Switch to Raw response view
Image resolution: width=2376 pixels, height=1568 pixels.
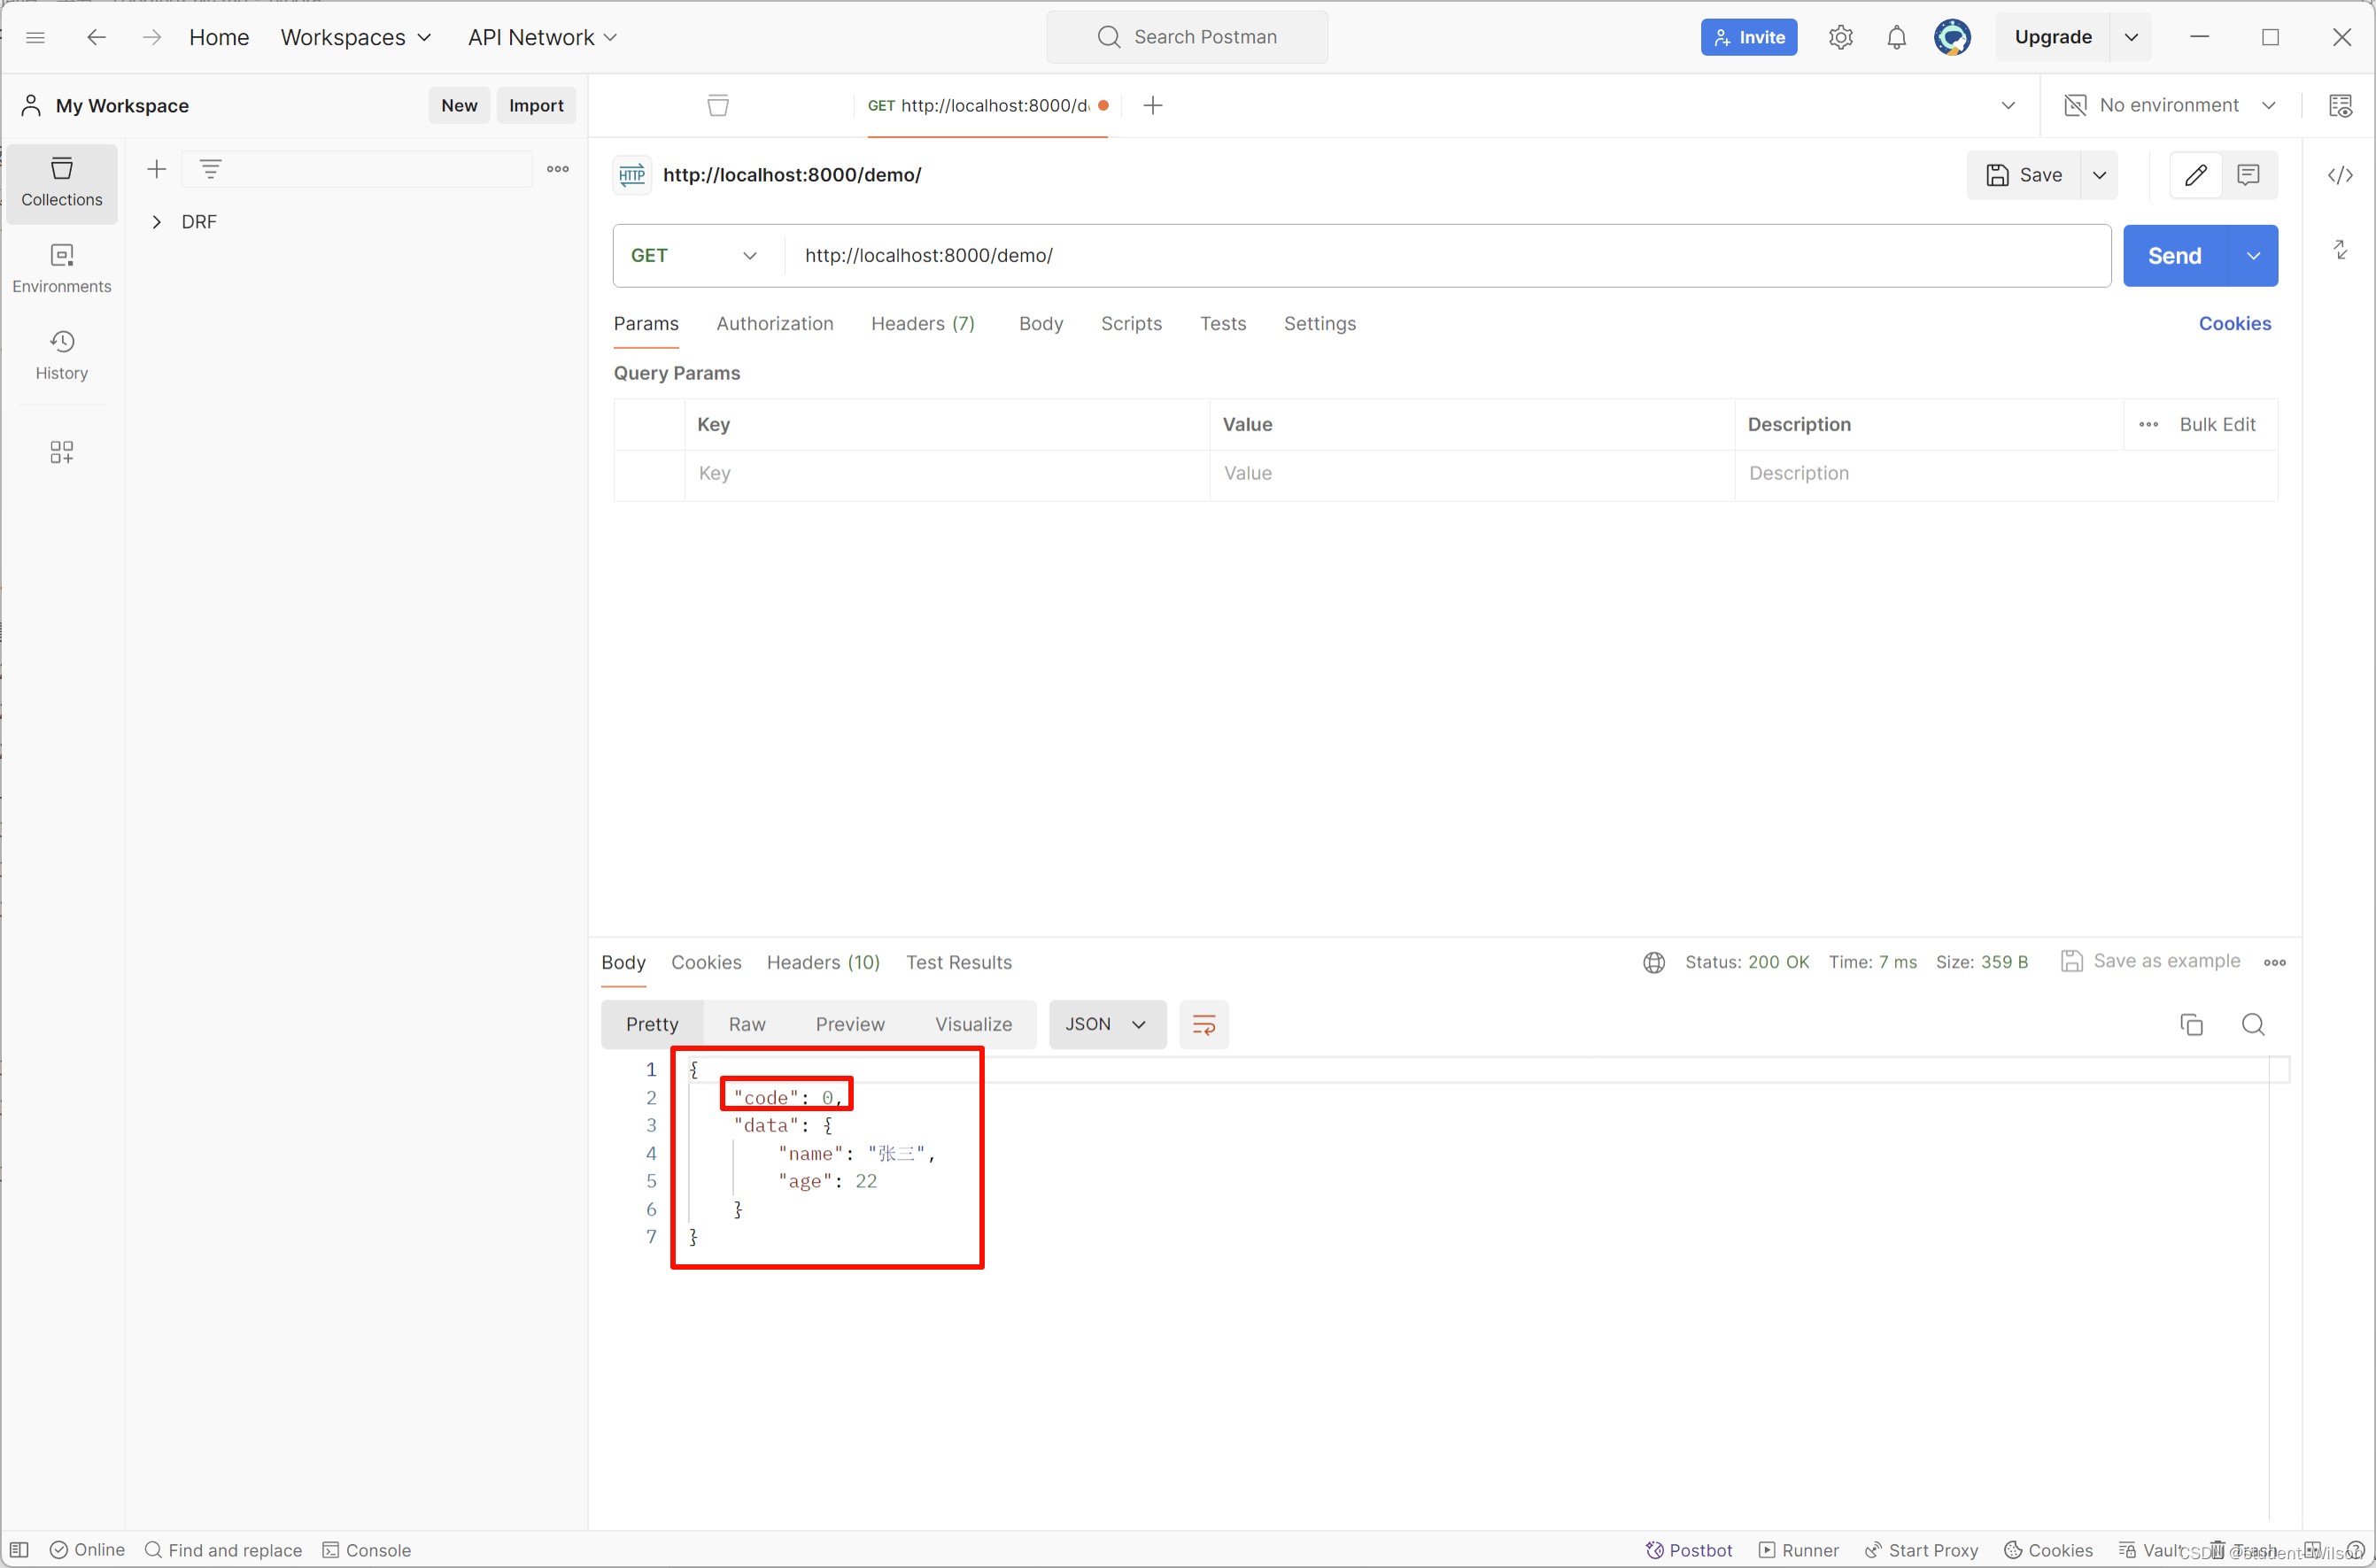747,1022
